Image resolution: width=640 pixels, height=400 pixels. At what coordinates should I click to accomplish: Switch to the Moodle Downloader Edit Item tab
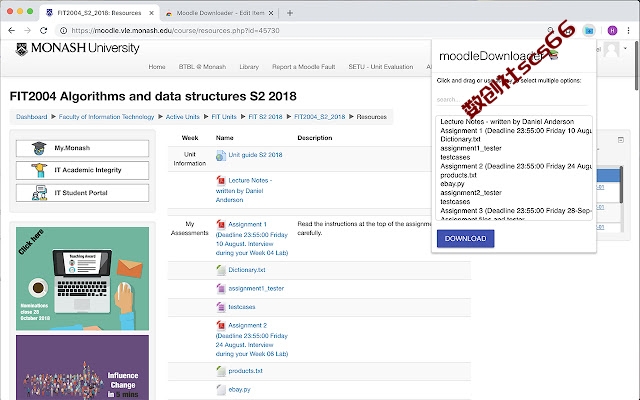219,13
